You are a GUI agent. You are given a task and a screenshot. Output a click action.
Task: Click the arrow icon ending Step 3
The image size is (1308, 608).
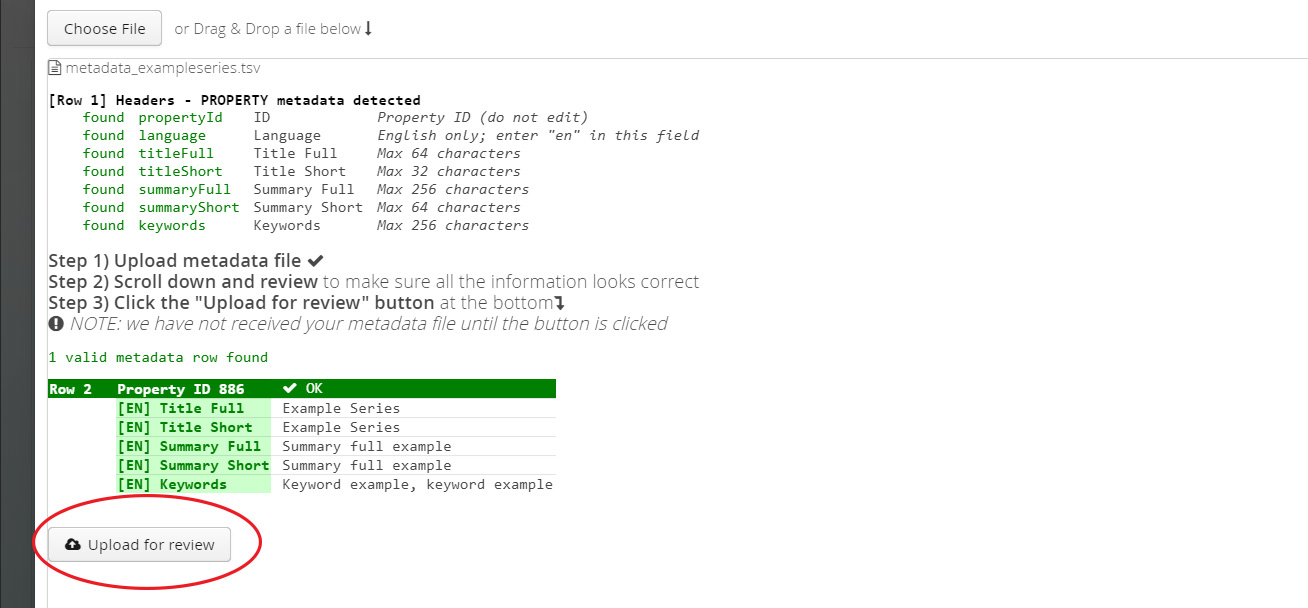pyautogui.click(x=560, y=303)
